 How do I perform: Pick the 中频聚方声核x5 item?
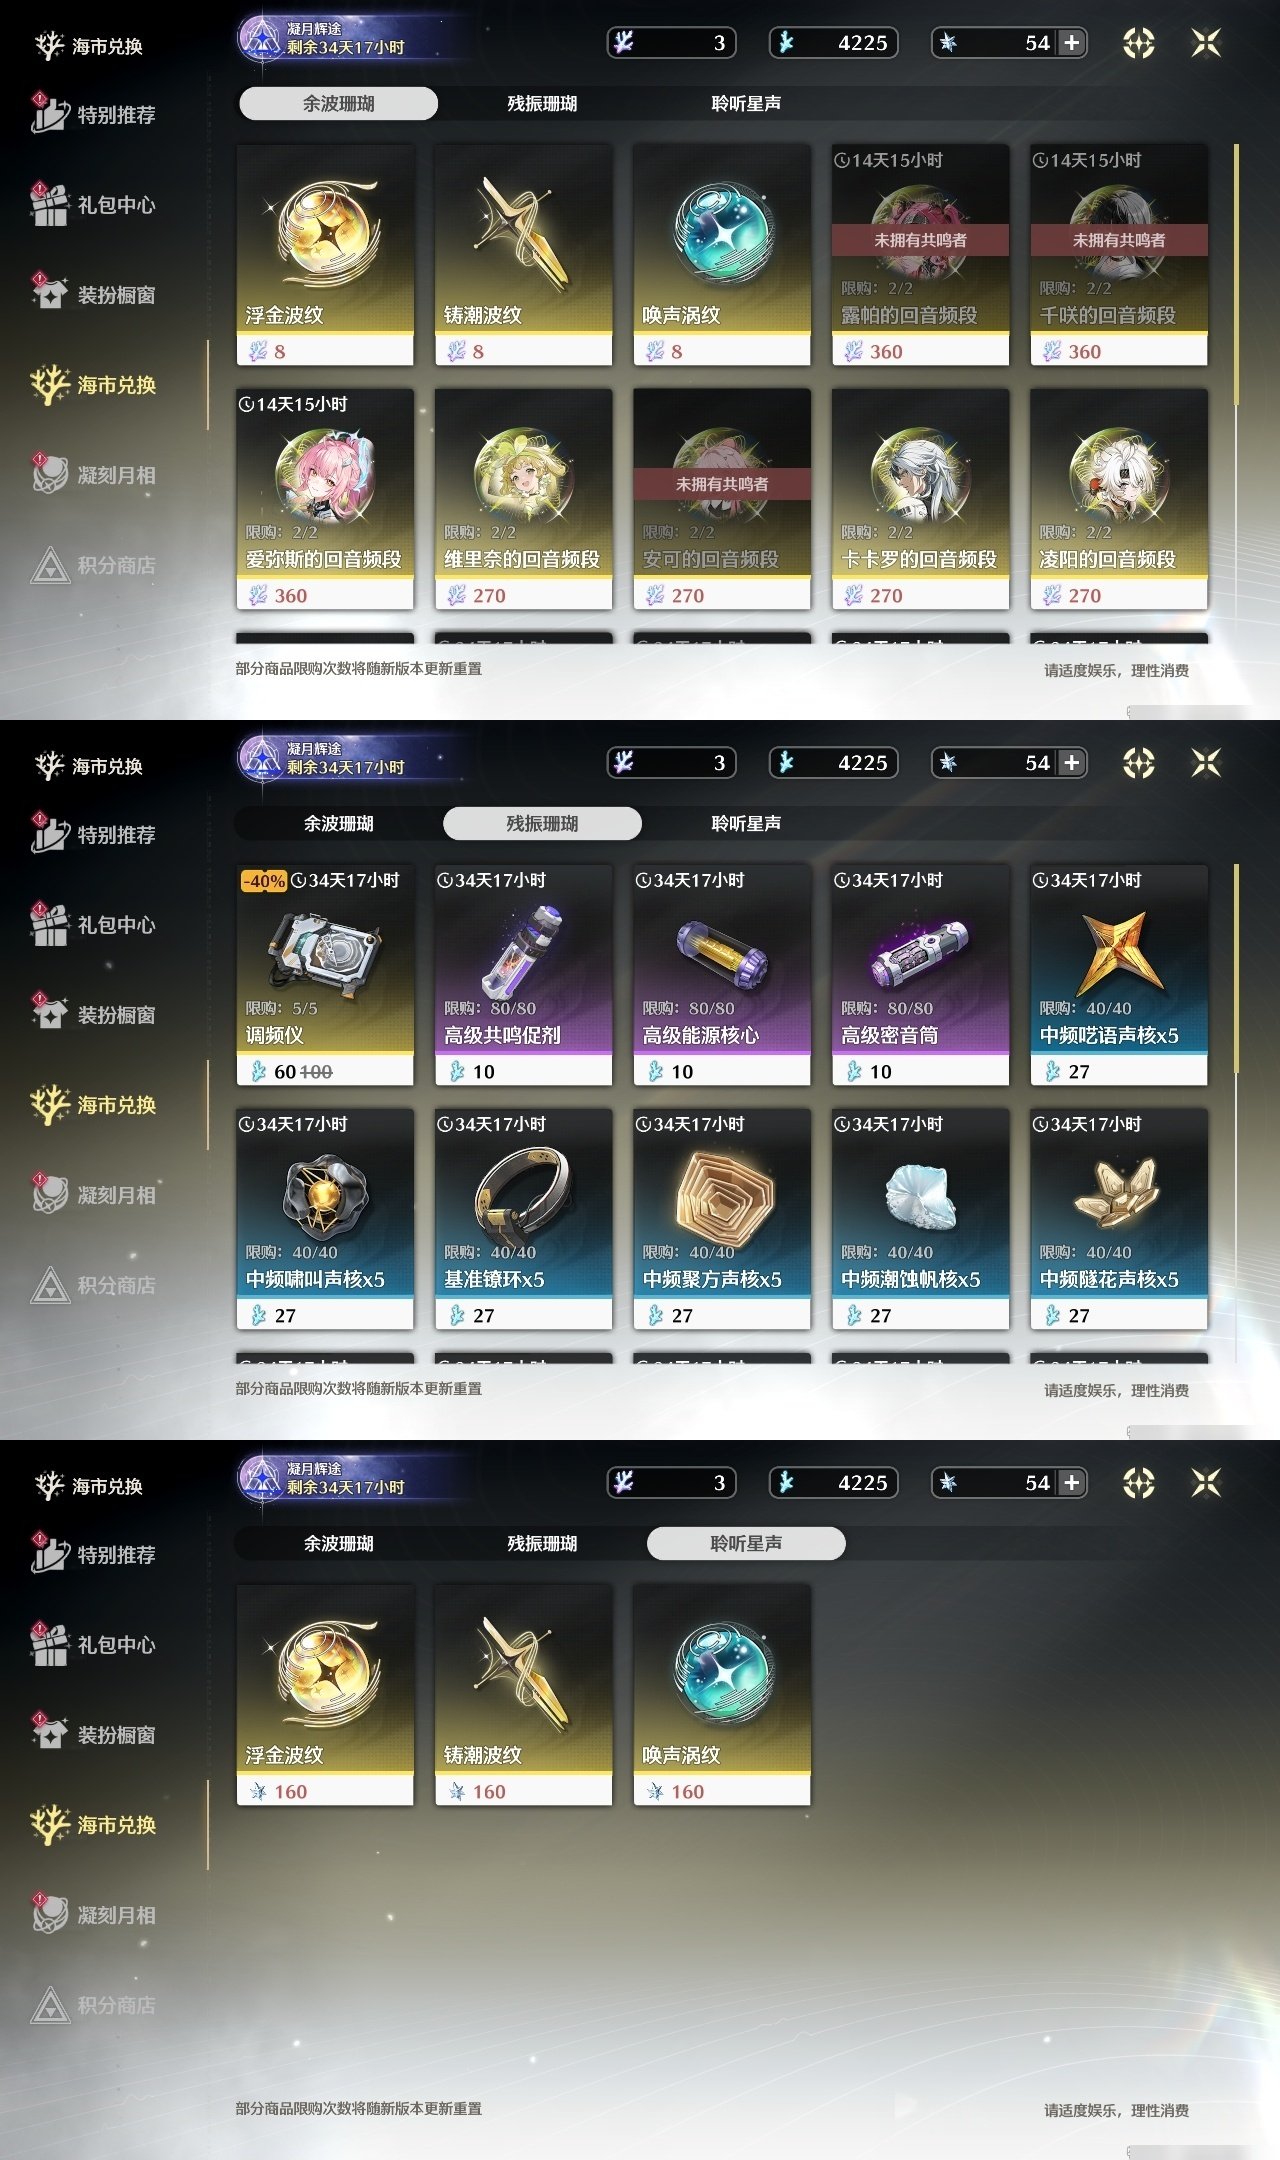(x=722, y=1219)
